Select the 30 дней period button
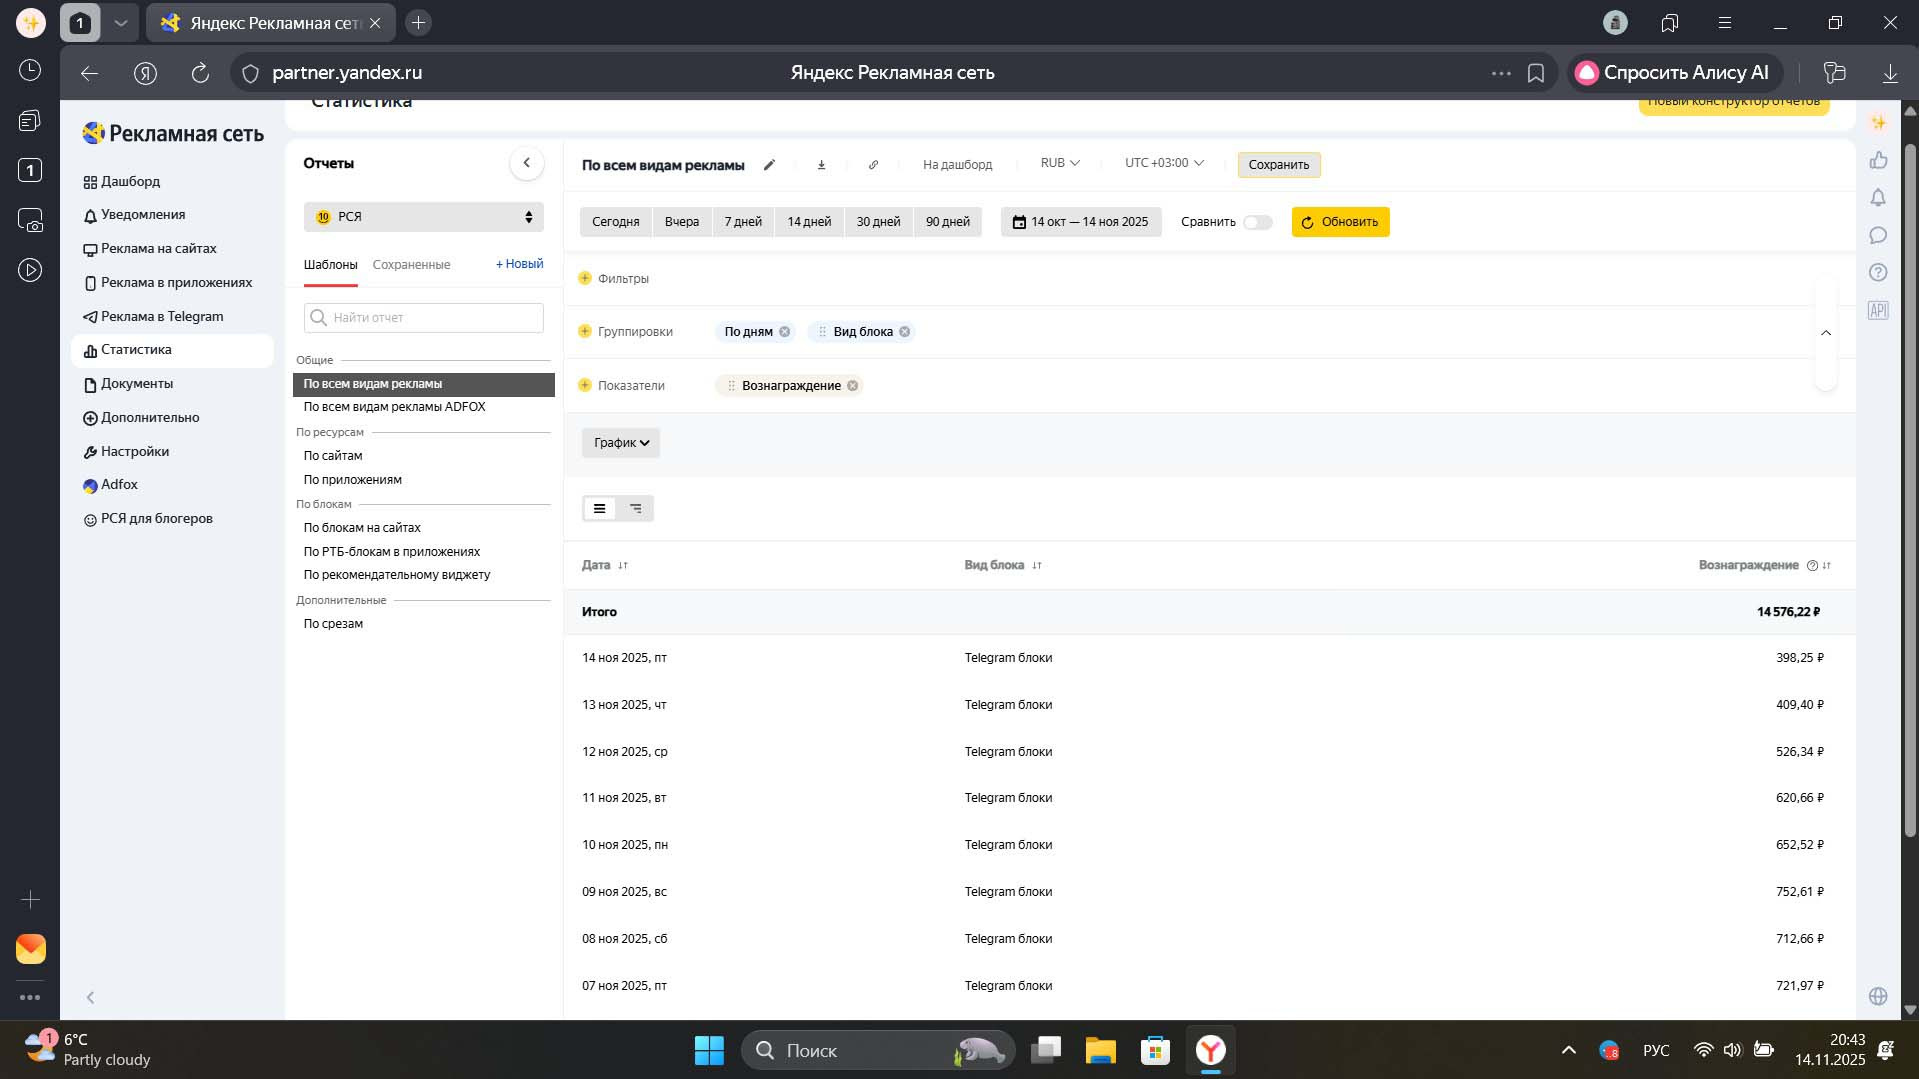 [878, 222]
